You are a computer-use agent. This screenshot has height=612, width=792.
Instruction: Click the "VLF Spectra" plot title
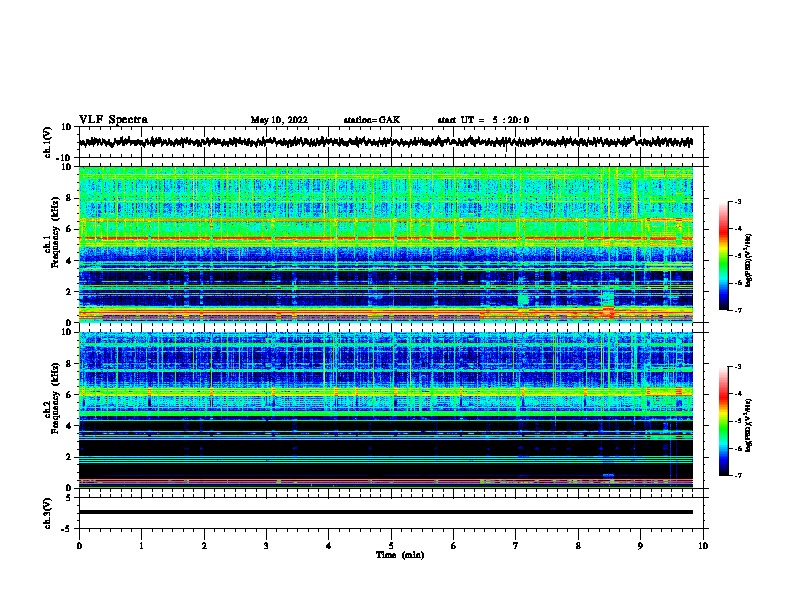pyautogui.click(x=113, y=119)
